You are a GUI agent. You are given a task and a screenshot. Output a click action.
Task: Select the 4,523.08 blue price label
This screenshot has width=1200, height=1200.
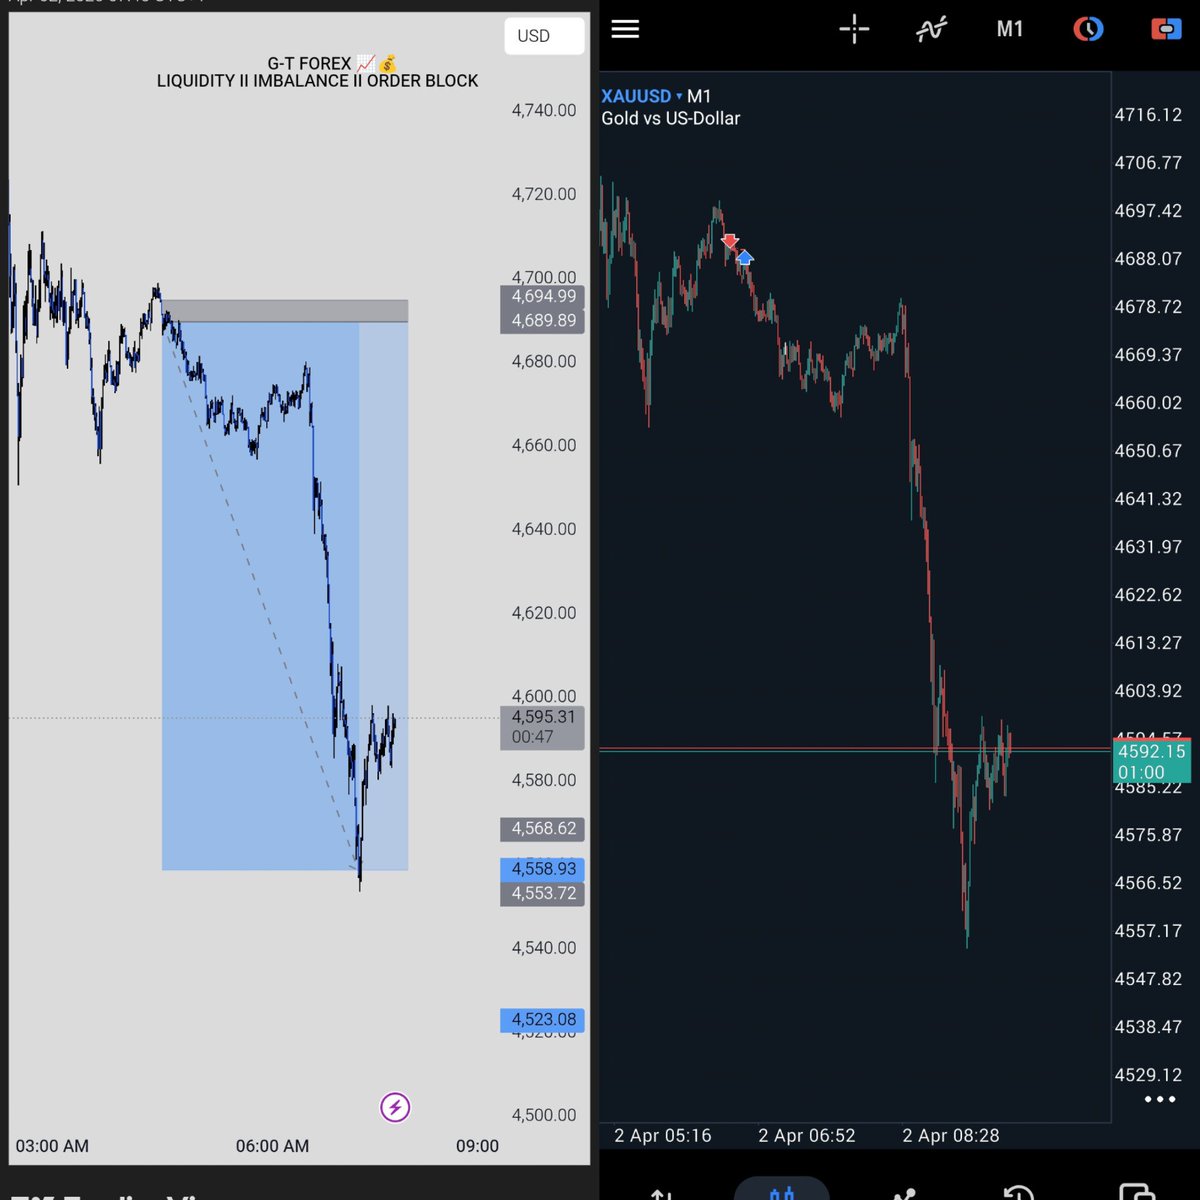point(542,1020)
